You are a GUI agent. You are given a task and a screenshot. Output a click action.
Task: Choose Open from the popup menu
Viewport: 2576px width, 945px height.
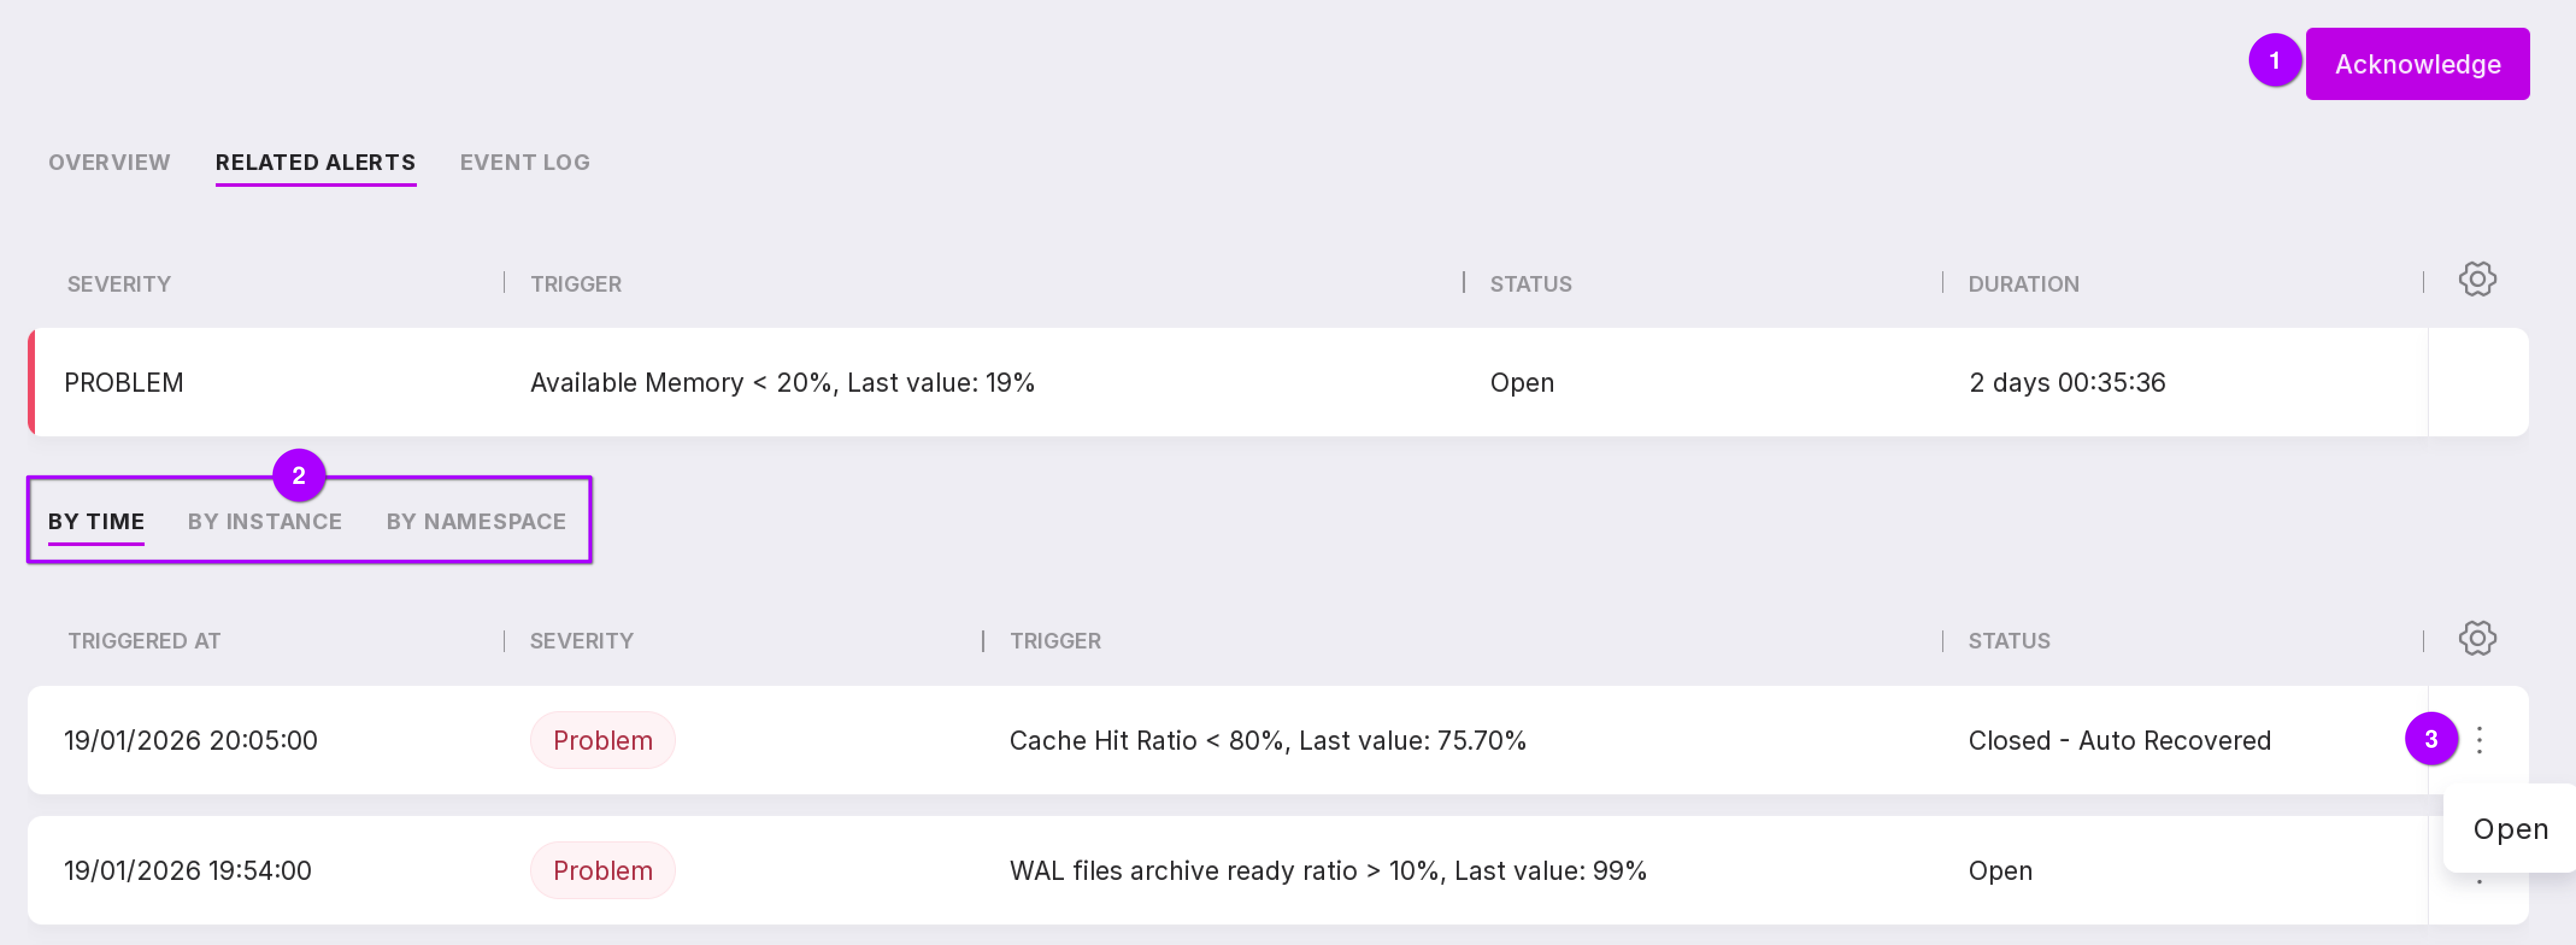click(2509, 829)
